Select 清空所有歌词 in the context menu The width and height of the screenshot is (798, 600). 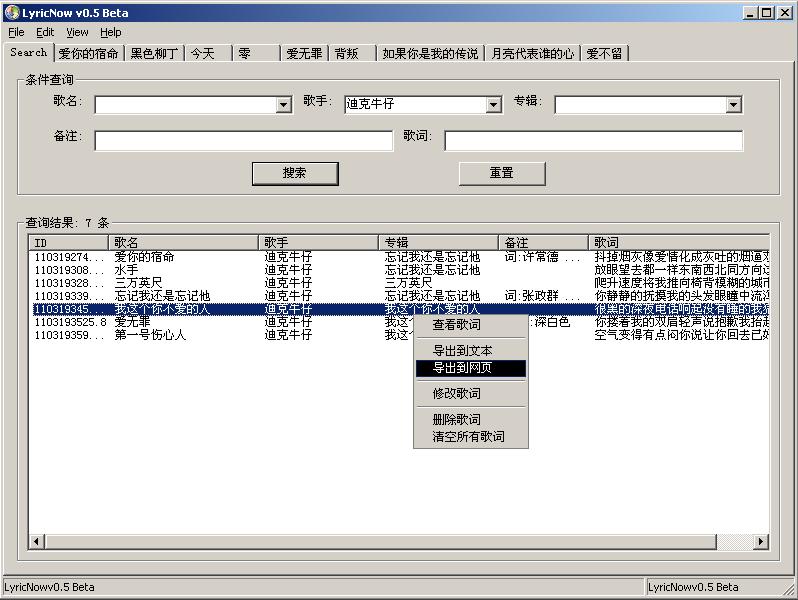pos(468,437)
